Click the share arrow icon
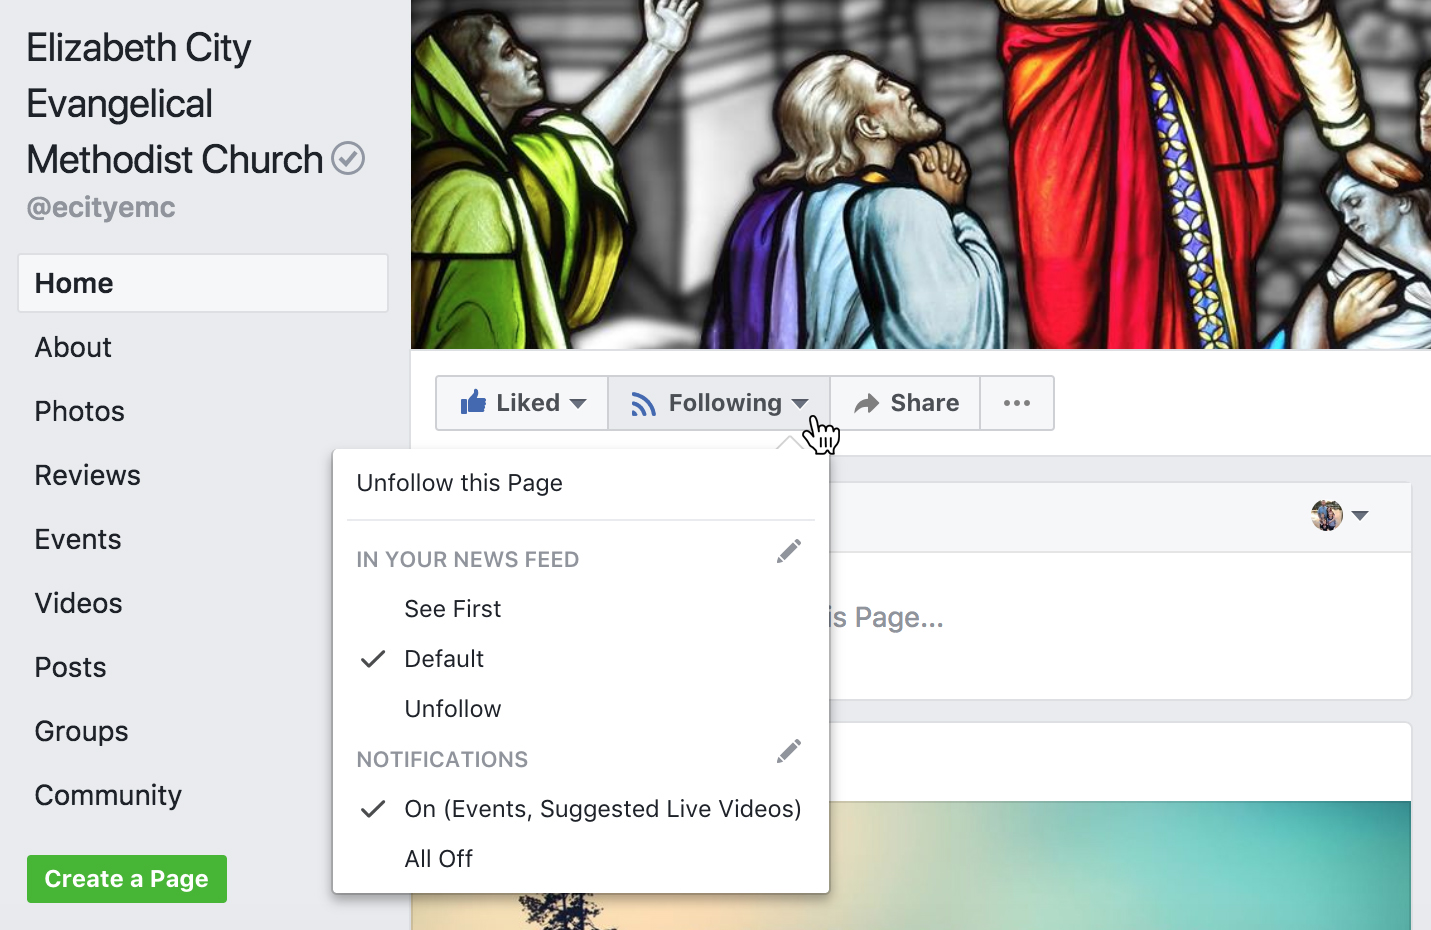The height and width of the screenshot is (930, 1431). tap(866, 403)
